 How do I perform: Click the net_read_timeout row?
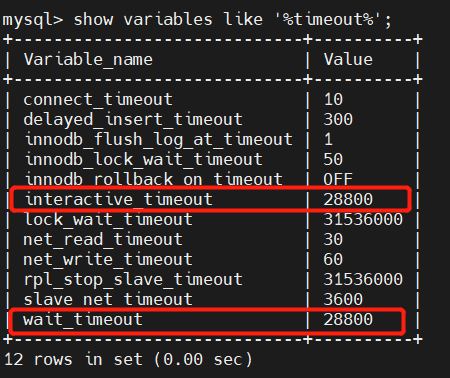[x=213, y=240]
